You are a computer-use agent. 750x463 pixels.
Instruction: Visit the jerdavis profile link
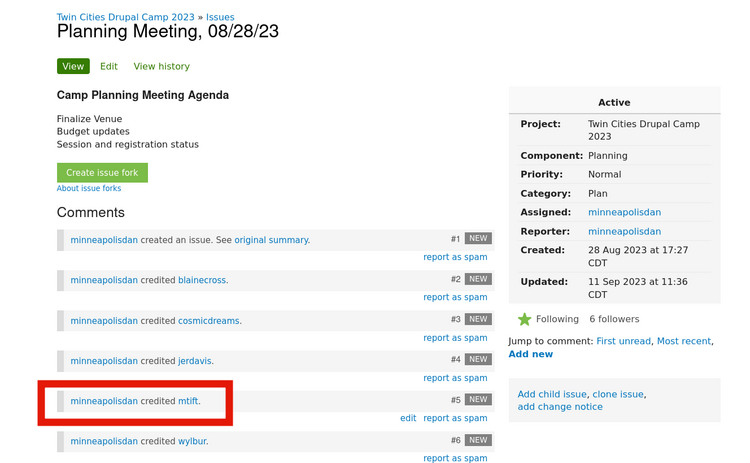[195, 361]
